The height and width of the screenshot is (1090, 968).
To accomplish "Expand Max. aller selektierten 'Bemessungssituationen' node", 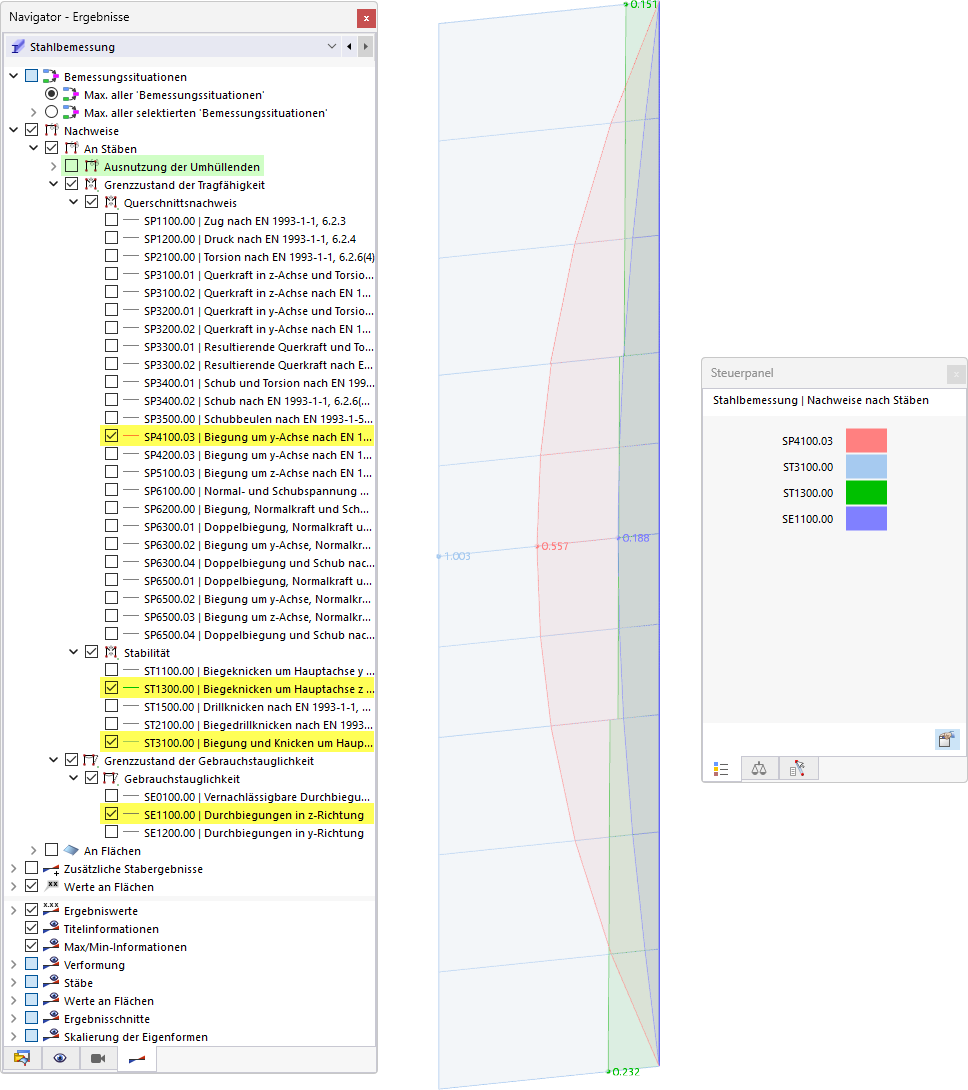I will [33, 112].
